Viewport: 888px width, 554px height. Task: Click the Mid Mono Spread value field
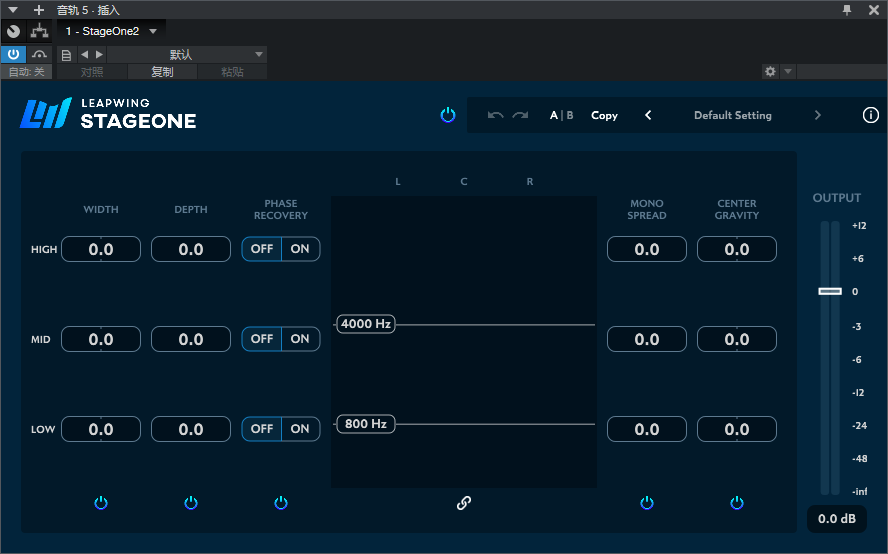click(647, 339)
